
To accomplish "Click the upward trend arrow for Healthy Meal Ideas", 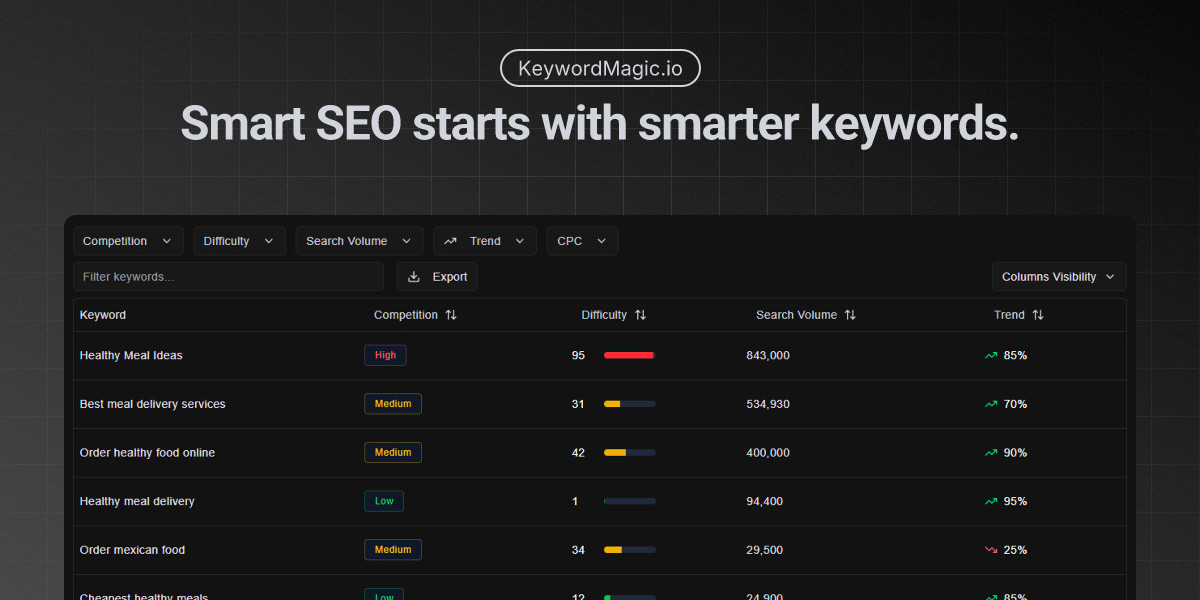I will (991, 355).
